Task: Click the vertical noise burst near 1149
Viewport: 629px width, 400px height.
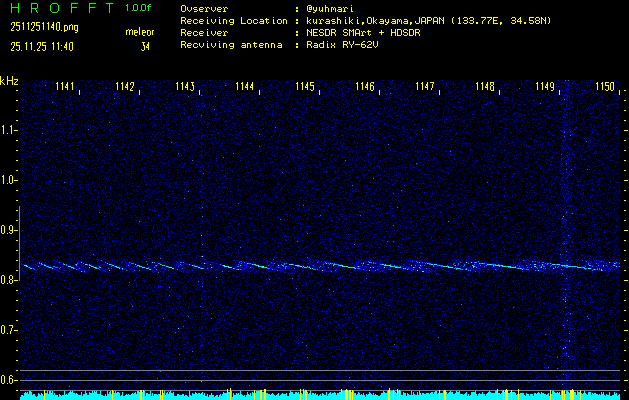Action: click(x=565, y=230)
